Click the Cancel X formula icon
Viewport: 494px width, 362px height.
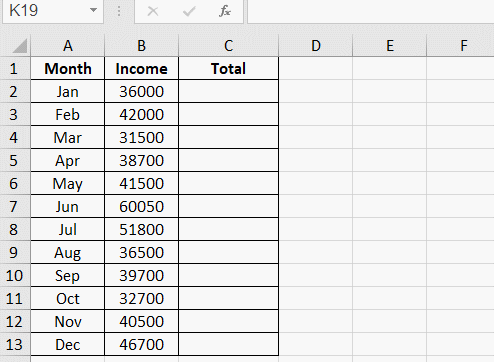tap(153, 11)
